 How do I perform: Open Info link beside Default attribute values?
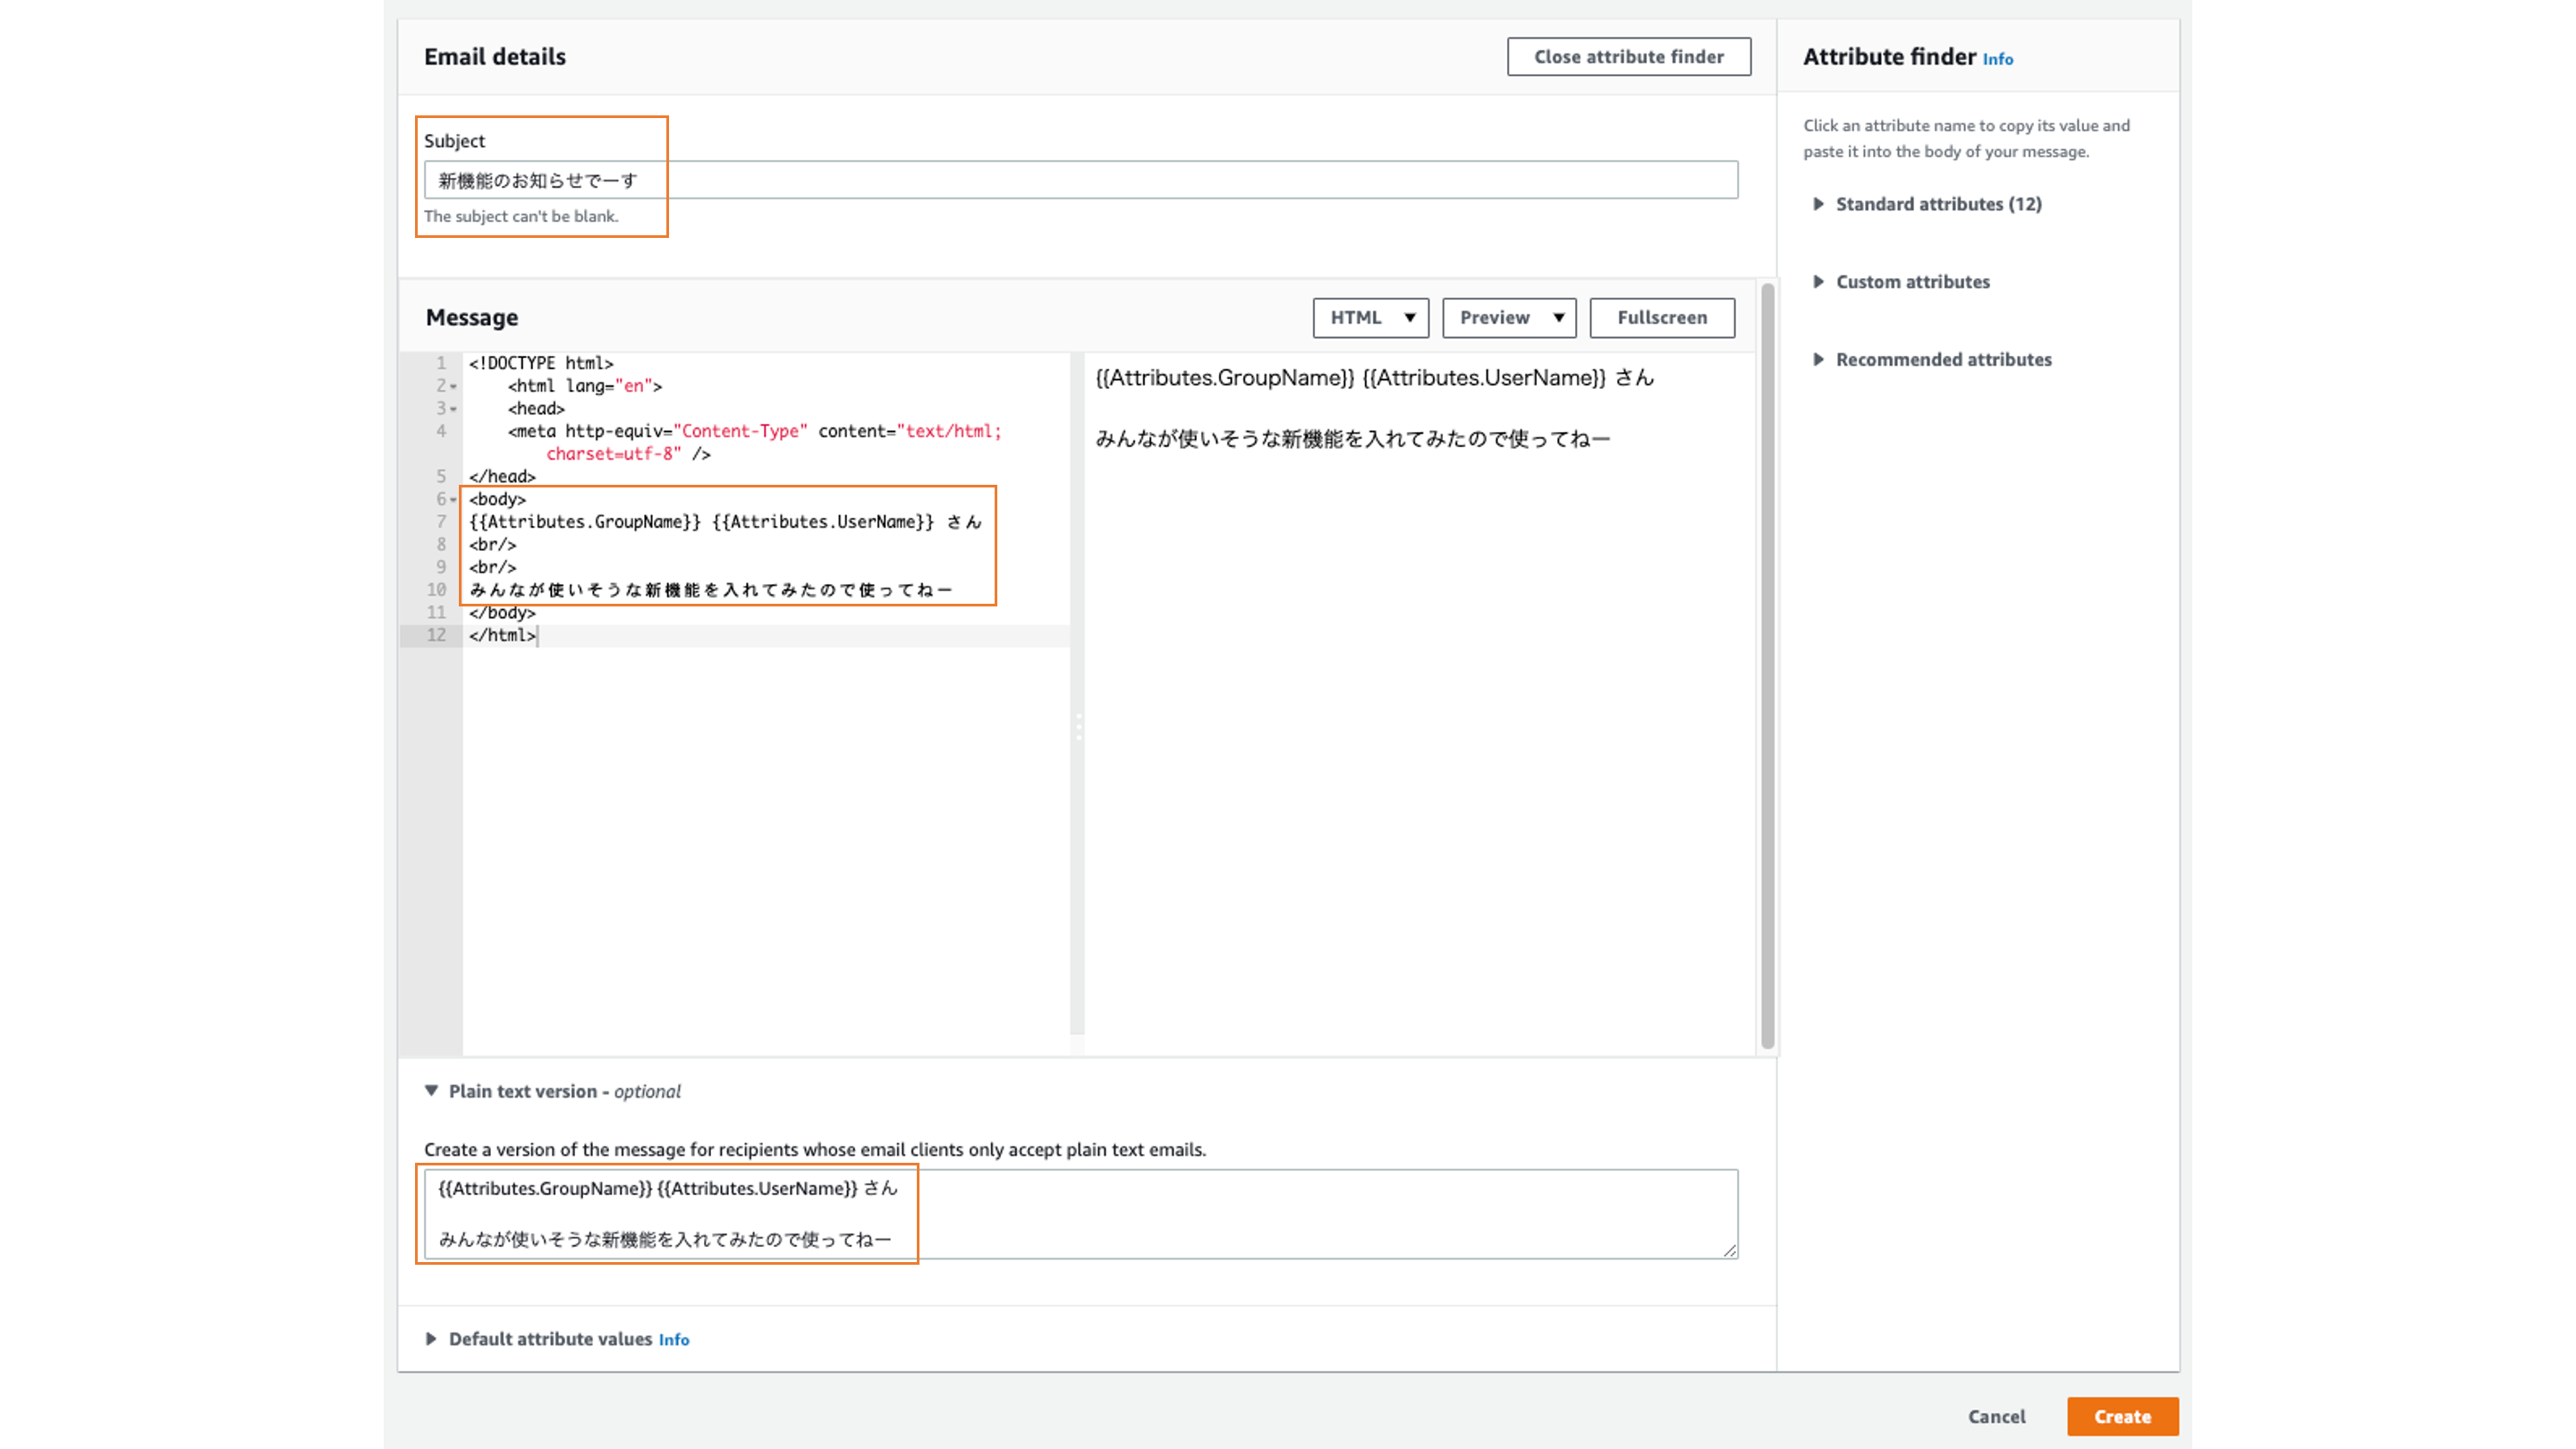point(673,1339)
